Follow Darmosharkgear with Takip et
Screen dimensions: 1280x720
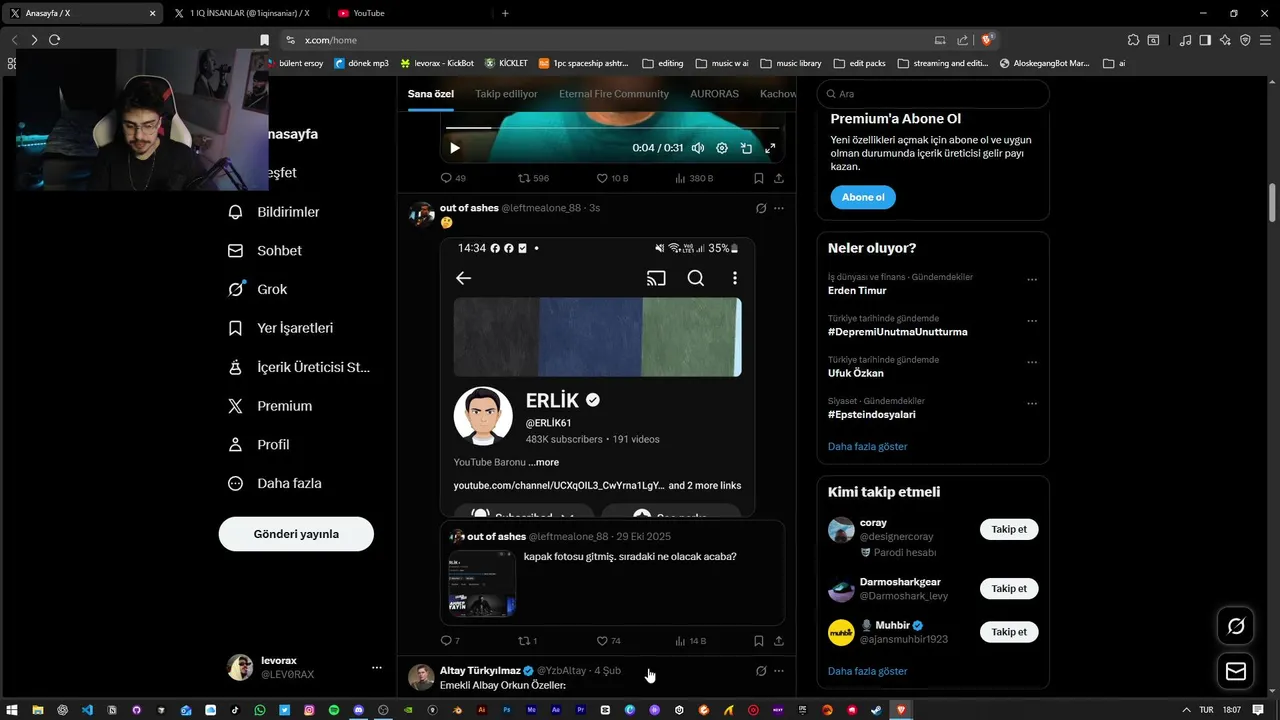pos(1009,589)
